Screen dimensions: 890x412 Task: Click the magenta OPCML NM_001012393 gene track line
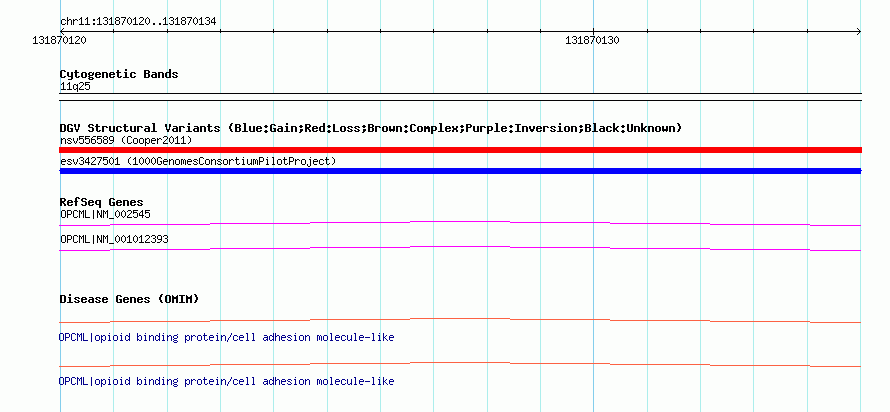[460, 249]
